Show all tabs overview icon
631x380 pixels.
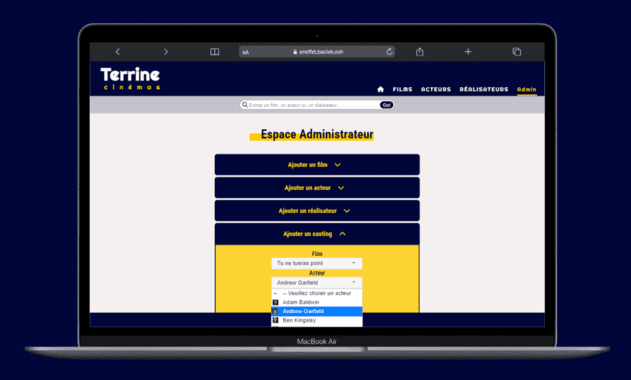[x=517, y=52]
